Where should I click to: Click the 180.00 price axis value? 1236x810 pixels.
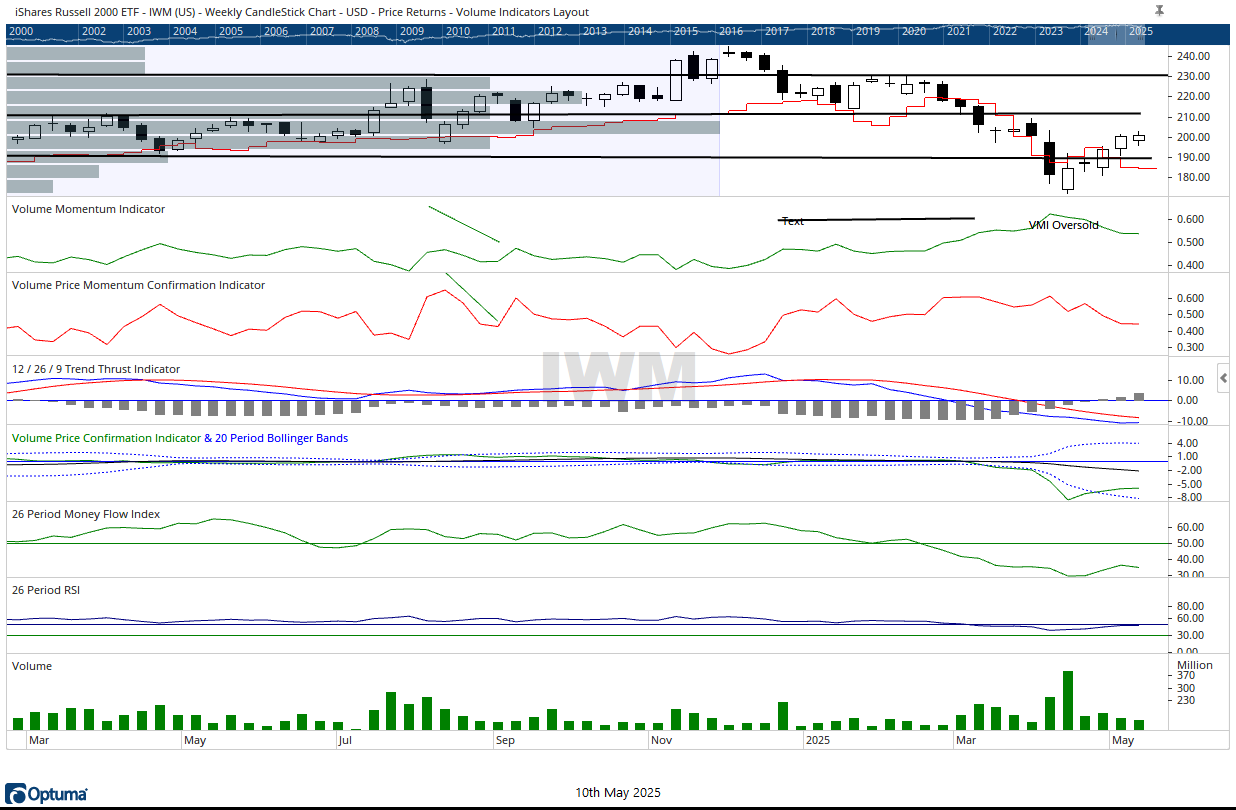pos(1195,178)
